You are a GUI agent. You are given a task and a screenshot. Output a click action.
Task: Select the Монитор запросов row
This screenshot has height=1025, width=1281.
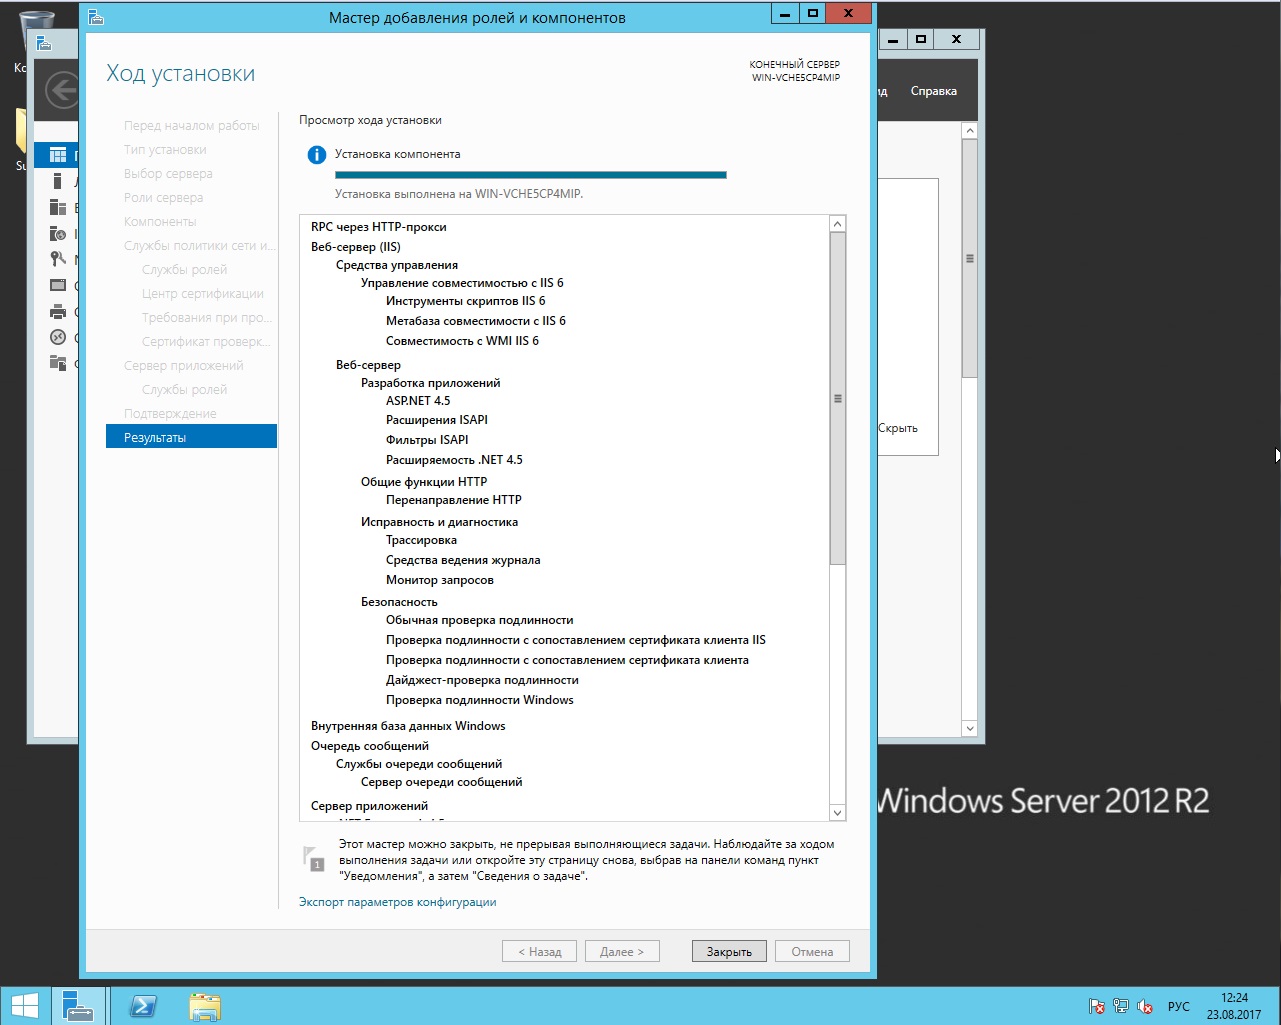[440, 580]
